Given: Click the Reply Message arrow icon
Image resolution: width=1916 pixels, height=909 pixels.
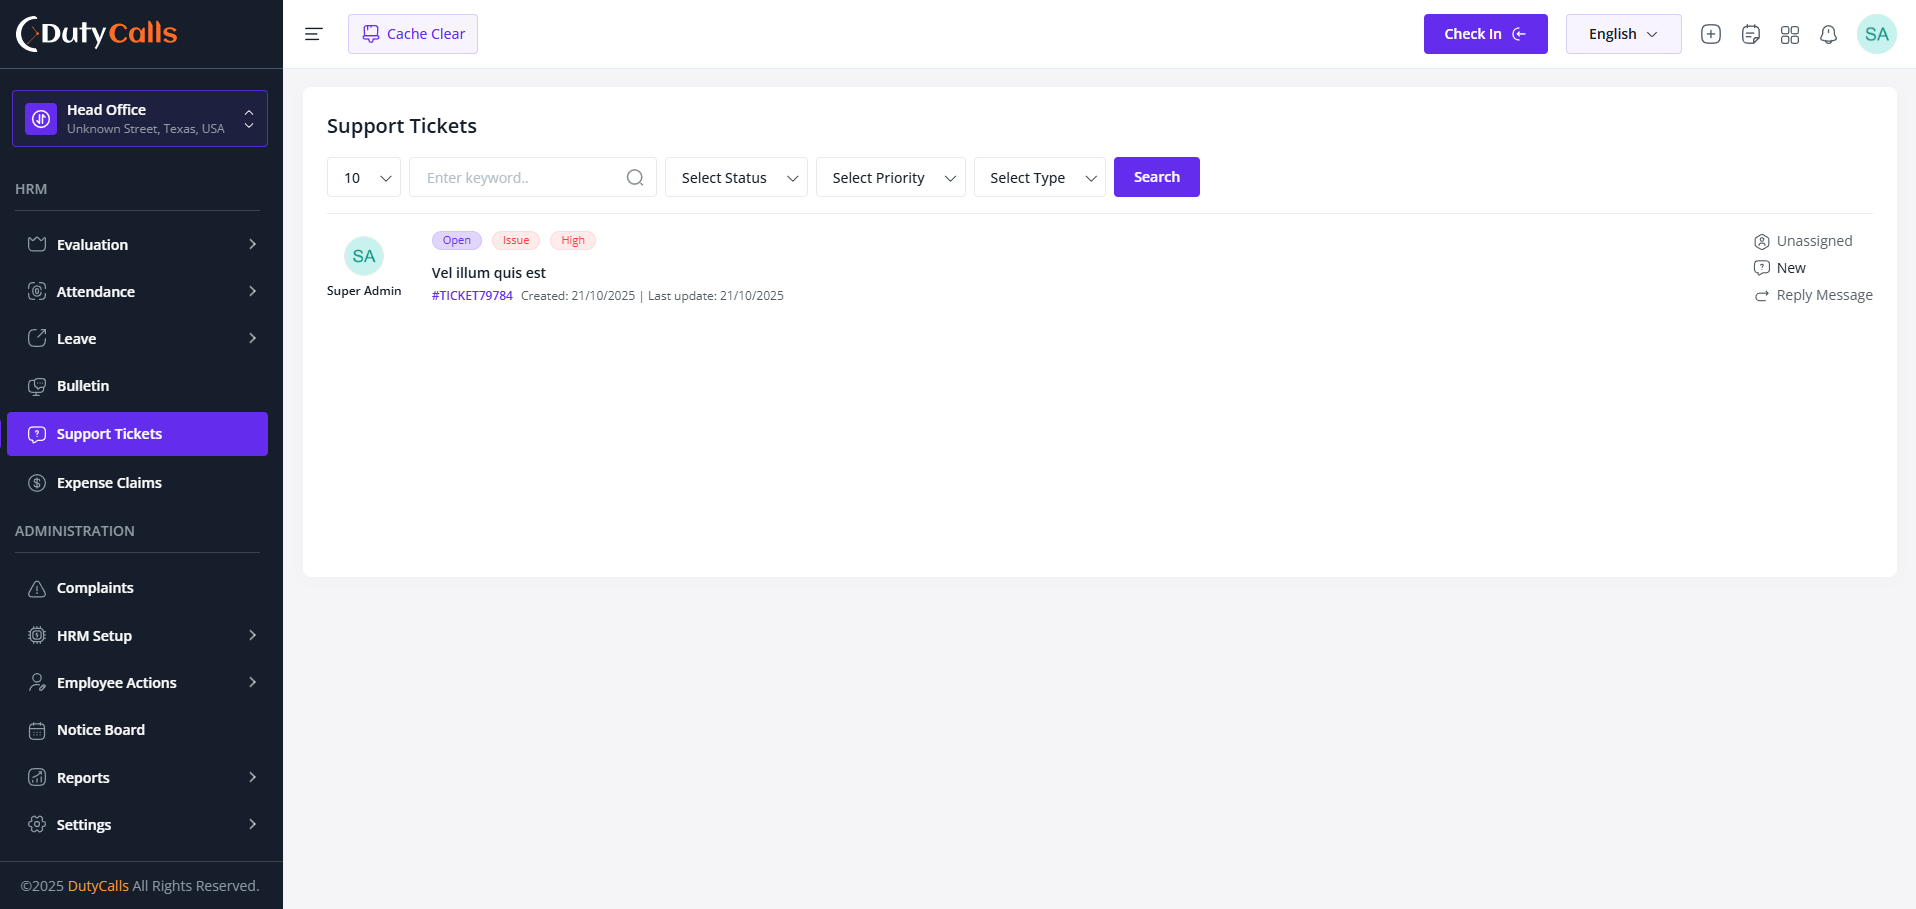Looking at the screenshot, I should [x=1762, y=296].
